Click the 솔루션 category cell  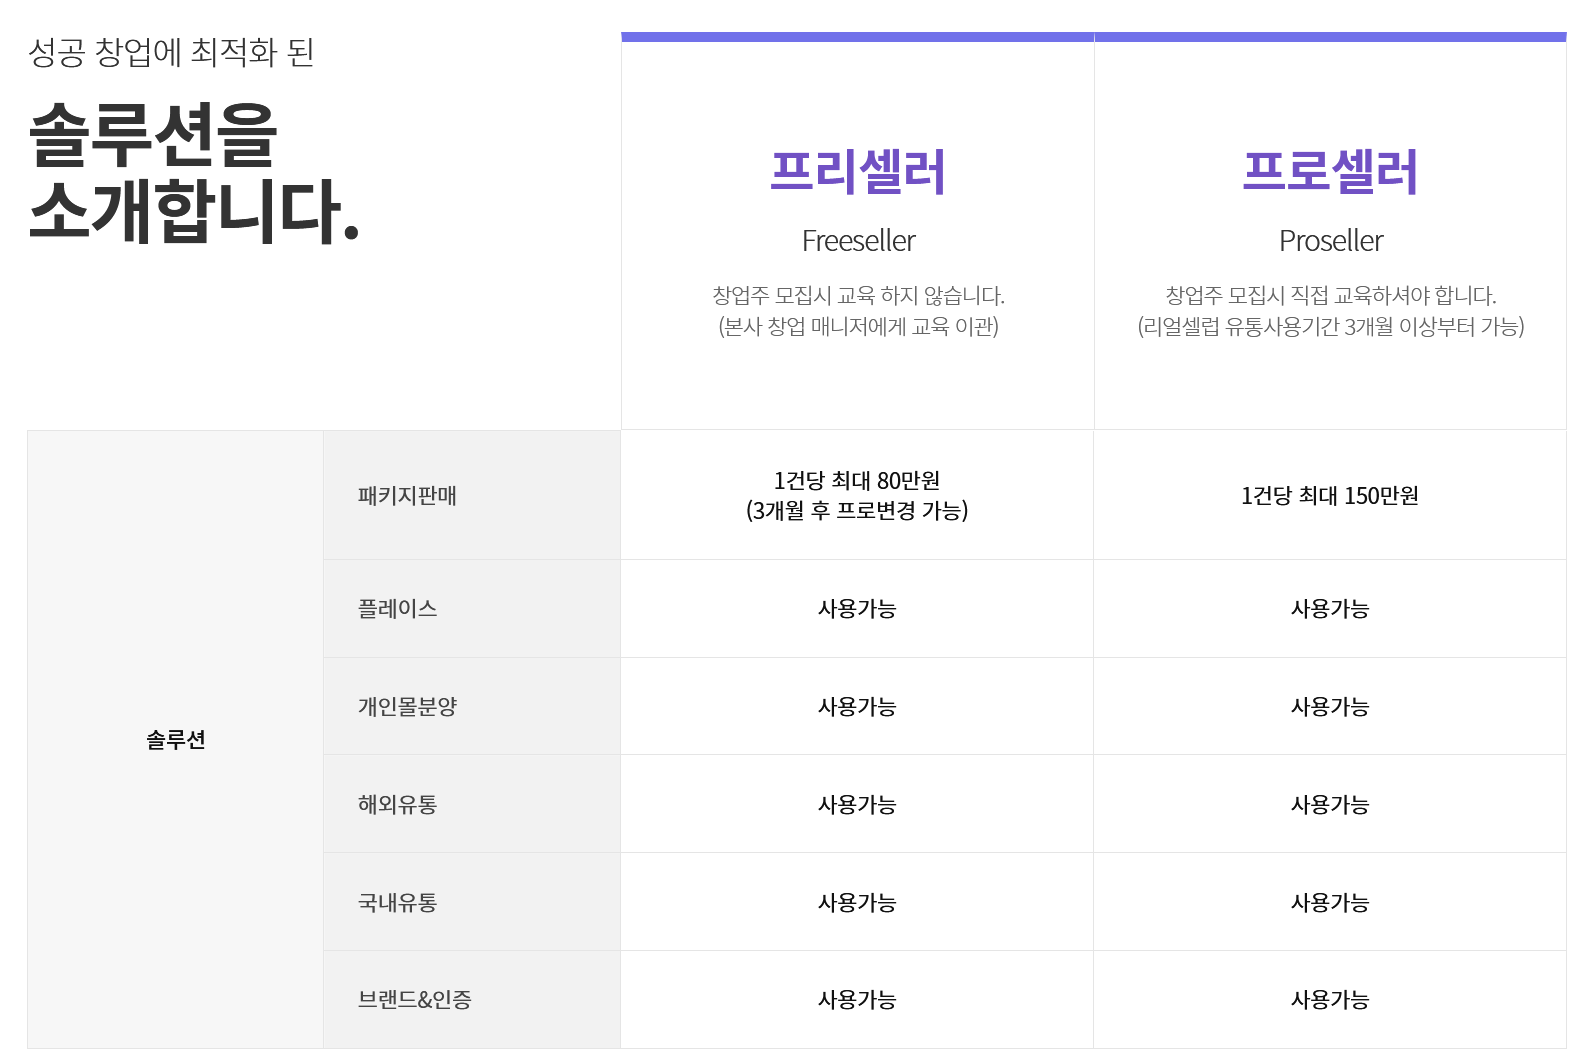176,740
